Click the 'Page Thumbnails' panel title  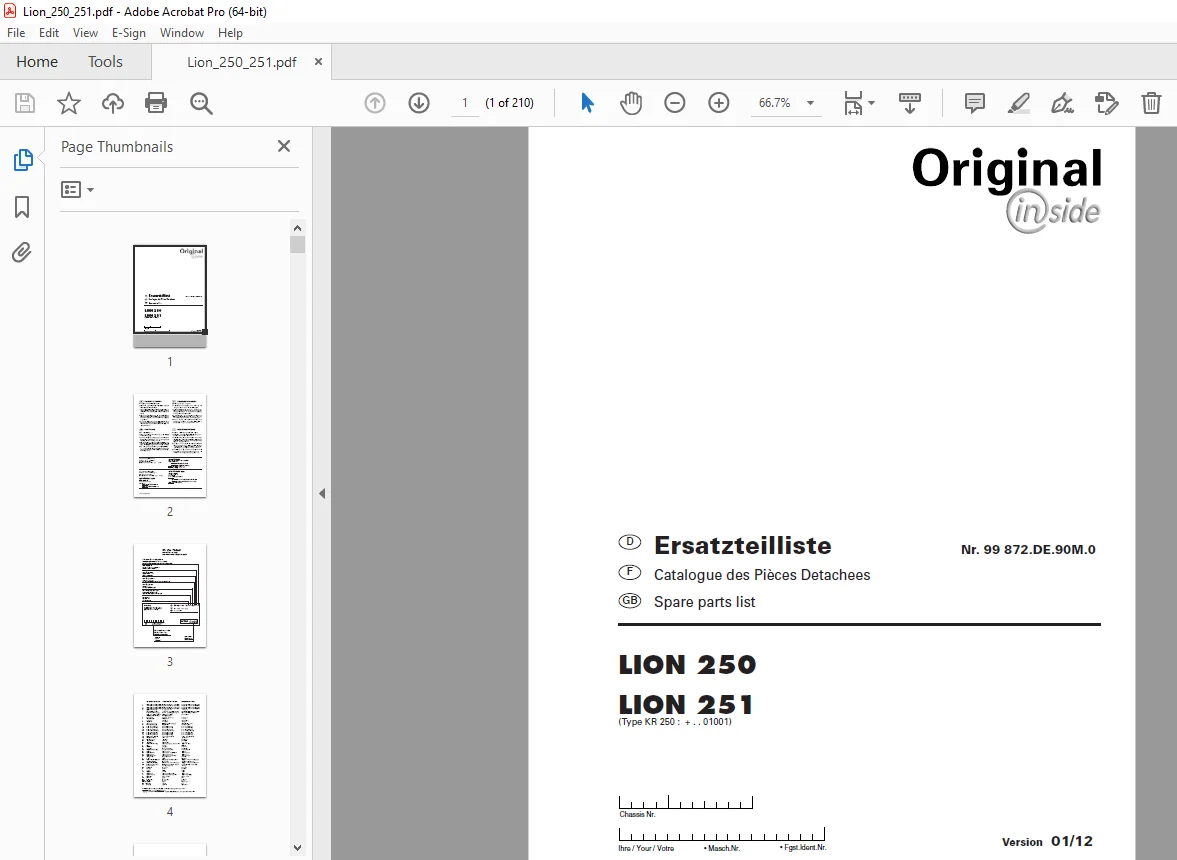[x=116, y=146]
